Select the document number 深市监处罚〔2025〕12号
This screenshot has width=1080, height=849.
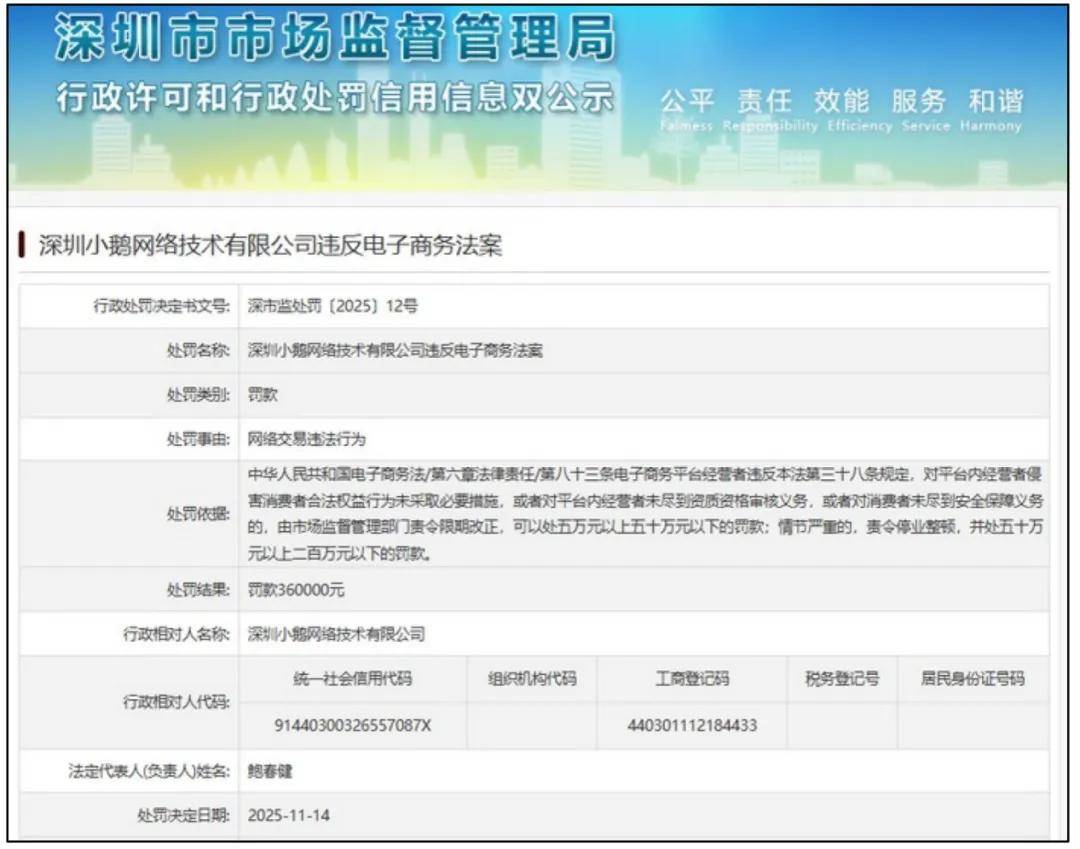[333, 306]
